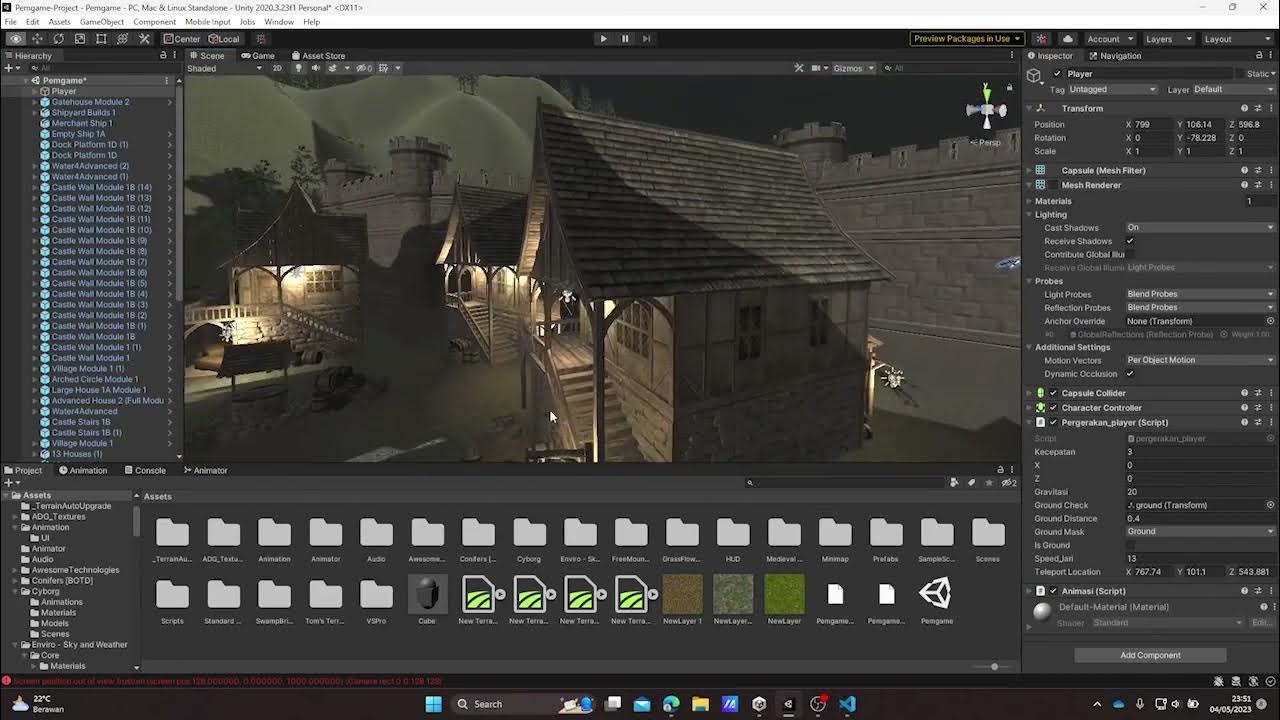The width and height of the screenshot is (1280, 720).
Task: Open Collab services icon
Action: click(x=1041, y=39)
